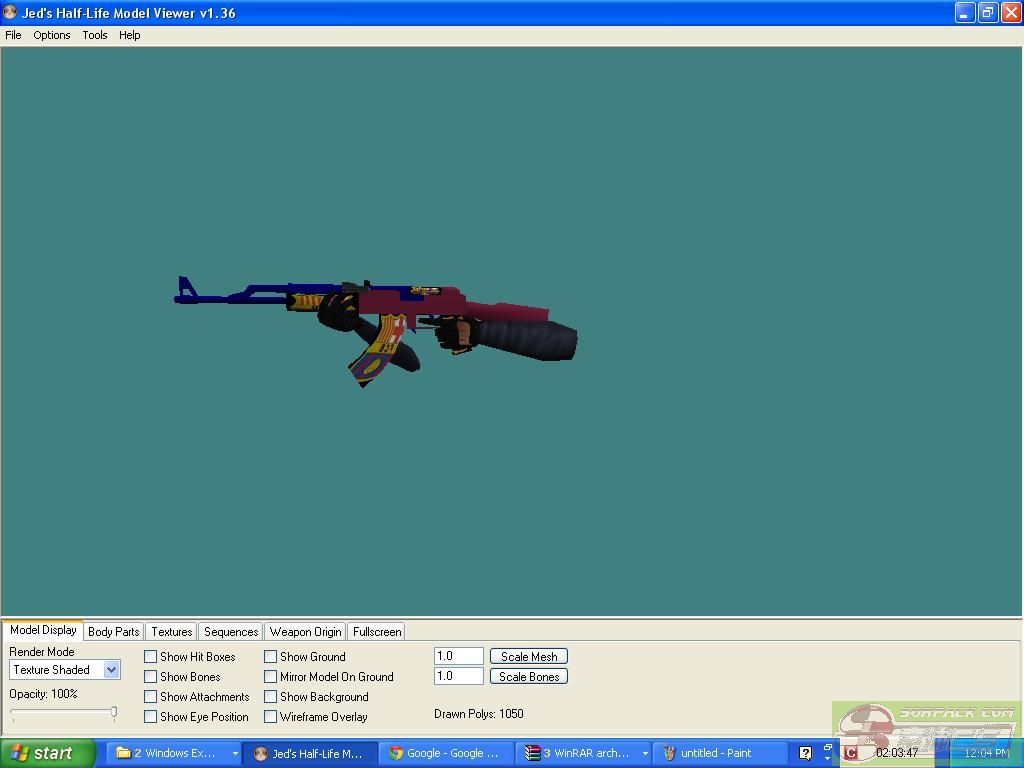Select the Model Display tab
This screenshot has width=1024, height=768.
click(43, 630)
